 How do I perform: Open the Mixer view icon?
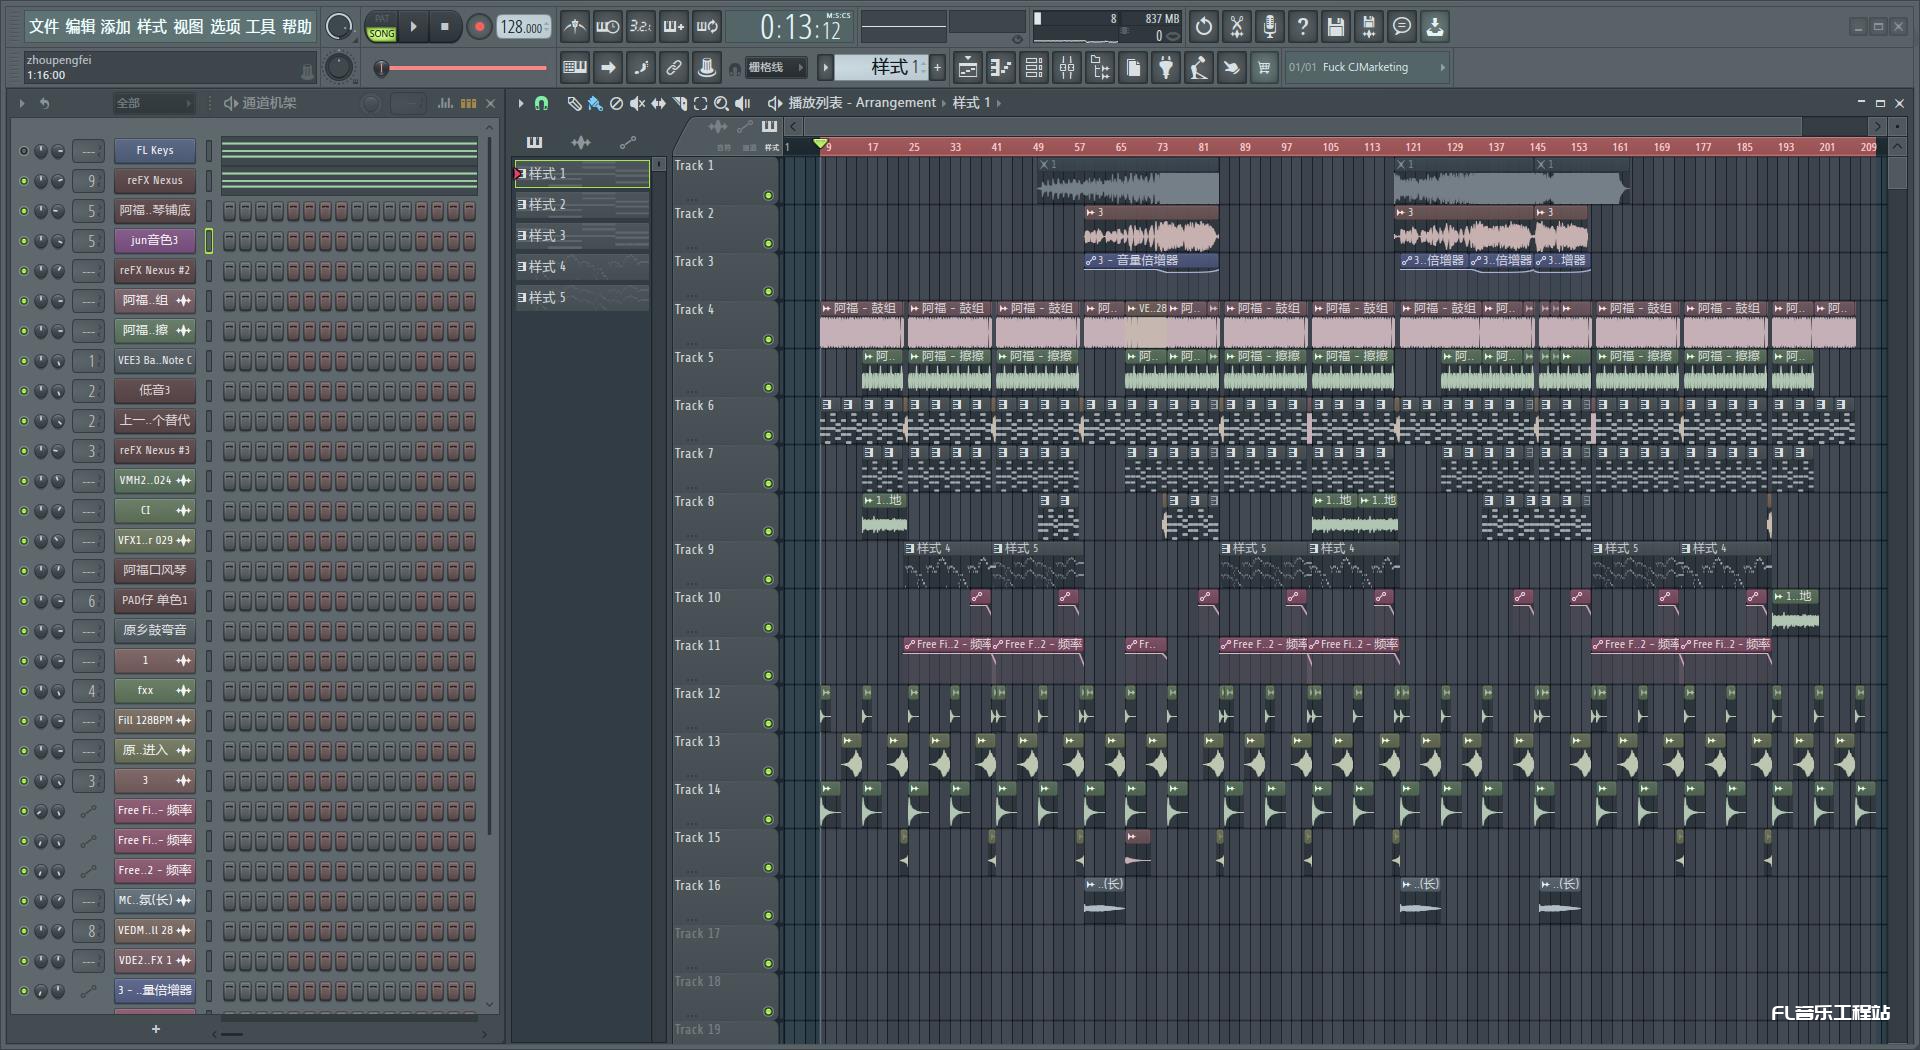coord(1067,68)
